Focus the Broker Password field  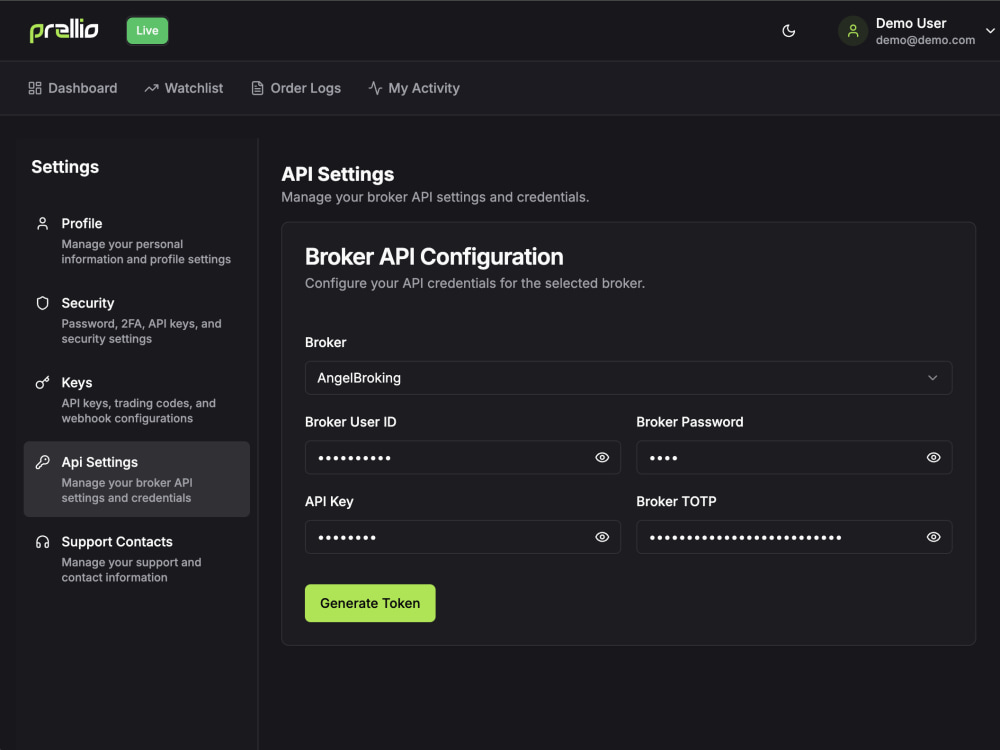tap(794, 457)
